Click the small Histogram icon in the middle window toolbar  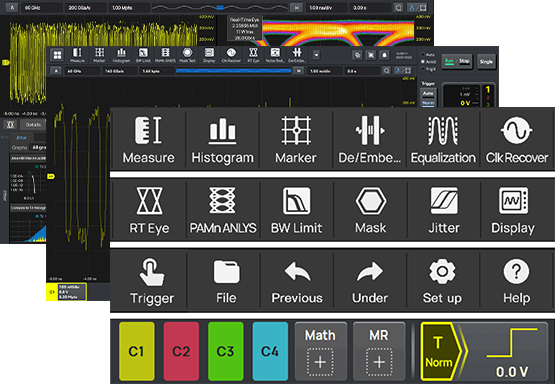tap(121, 55)
